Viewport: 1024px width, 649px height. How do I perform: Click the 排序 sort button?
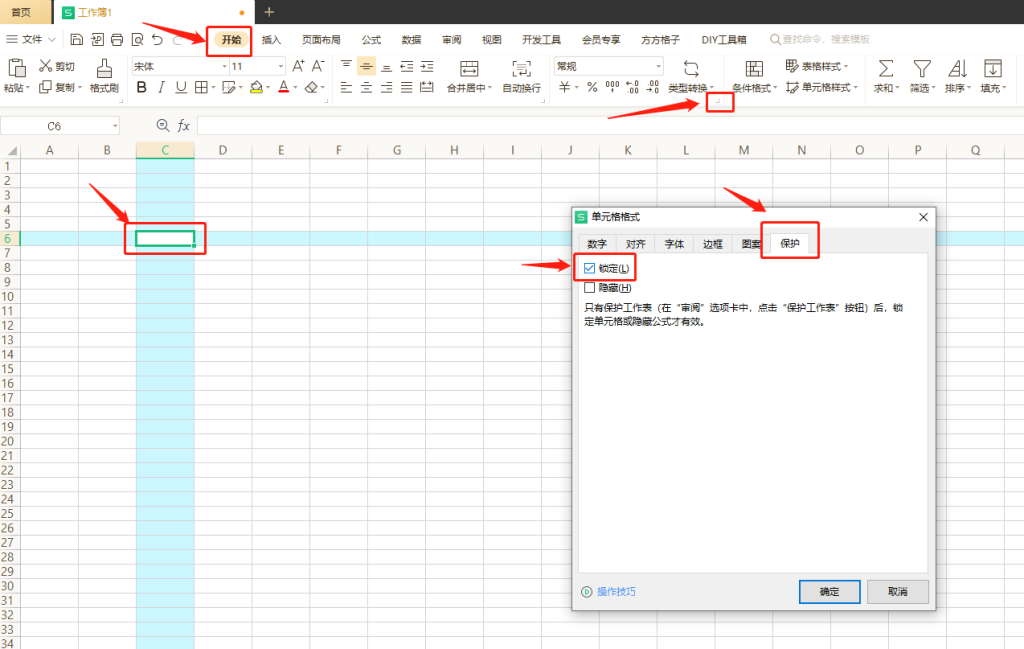[957, 76]
